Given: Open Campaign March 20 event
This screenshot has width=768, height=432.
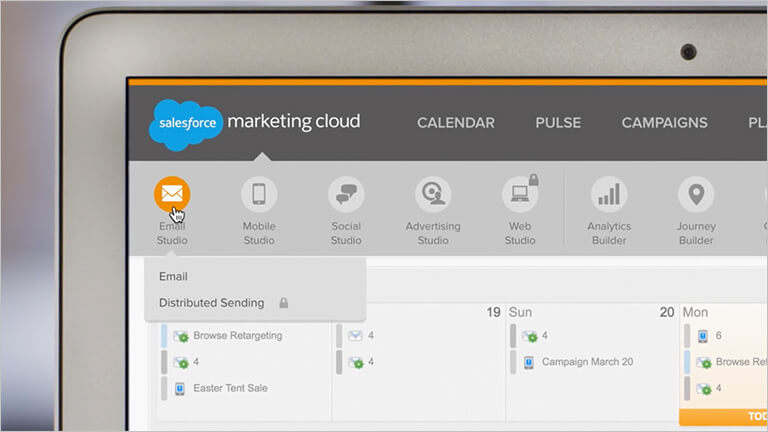Looking at the screenshot, I should click(585, 362).
